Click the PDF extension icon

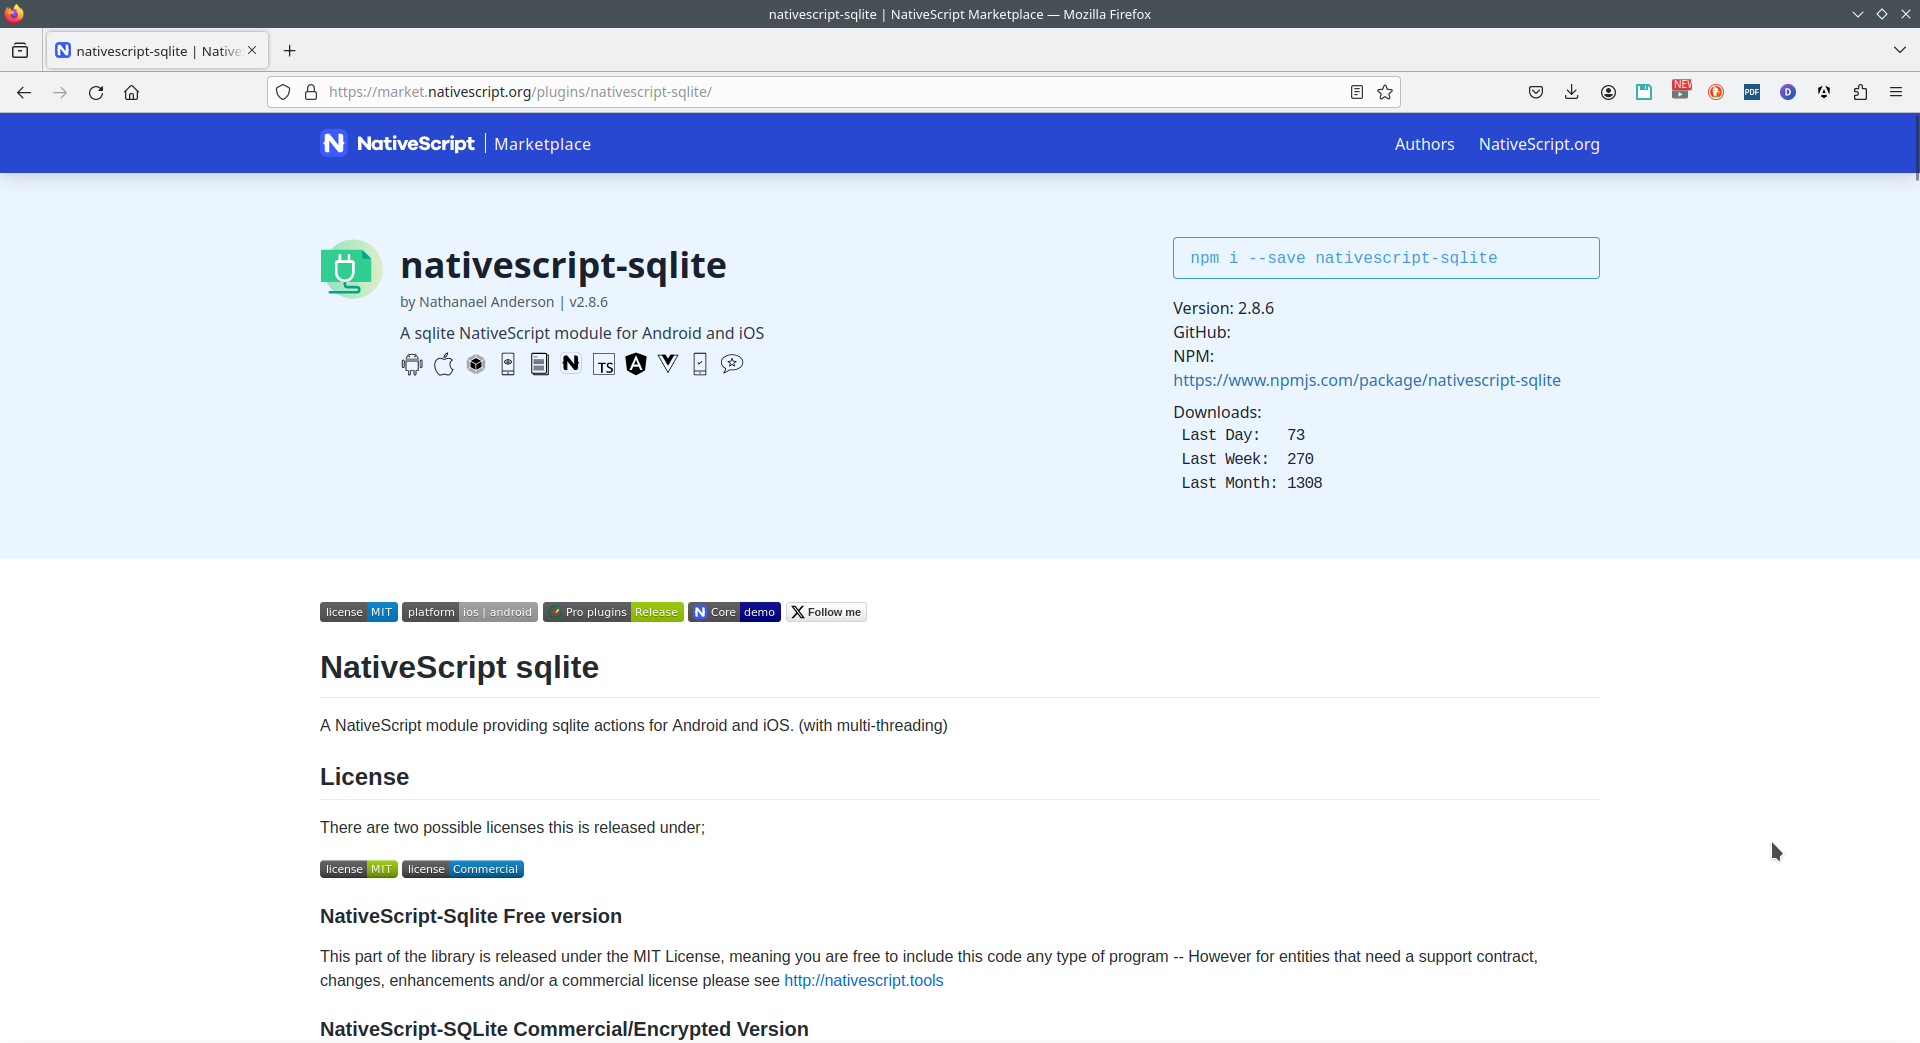[x=1752, y=92]
